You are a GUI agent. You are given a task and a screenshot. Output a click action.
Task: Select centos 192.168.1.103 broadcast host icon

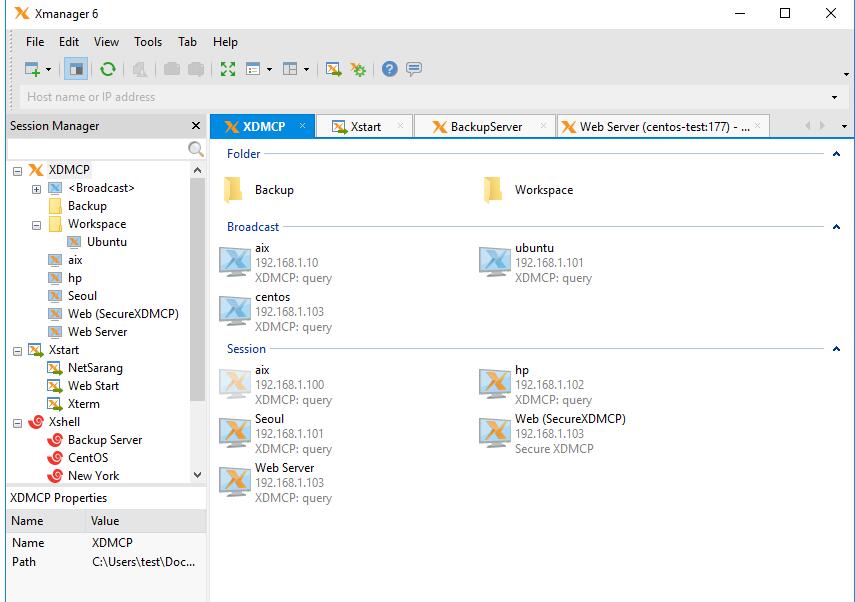point(235,311)
